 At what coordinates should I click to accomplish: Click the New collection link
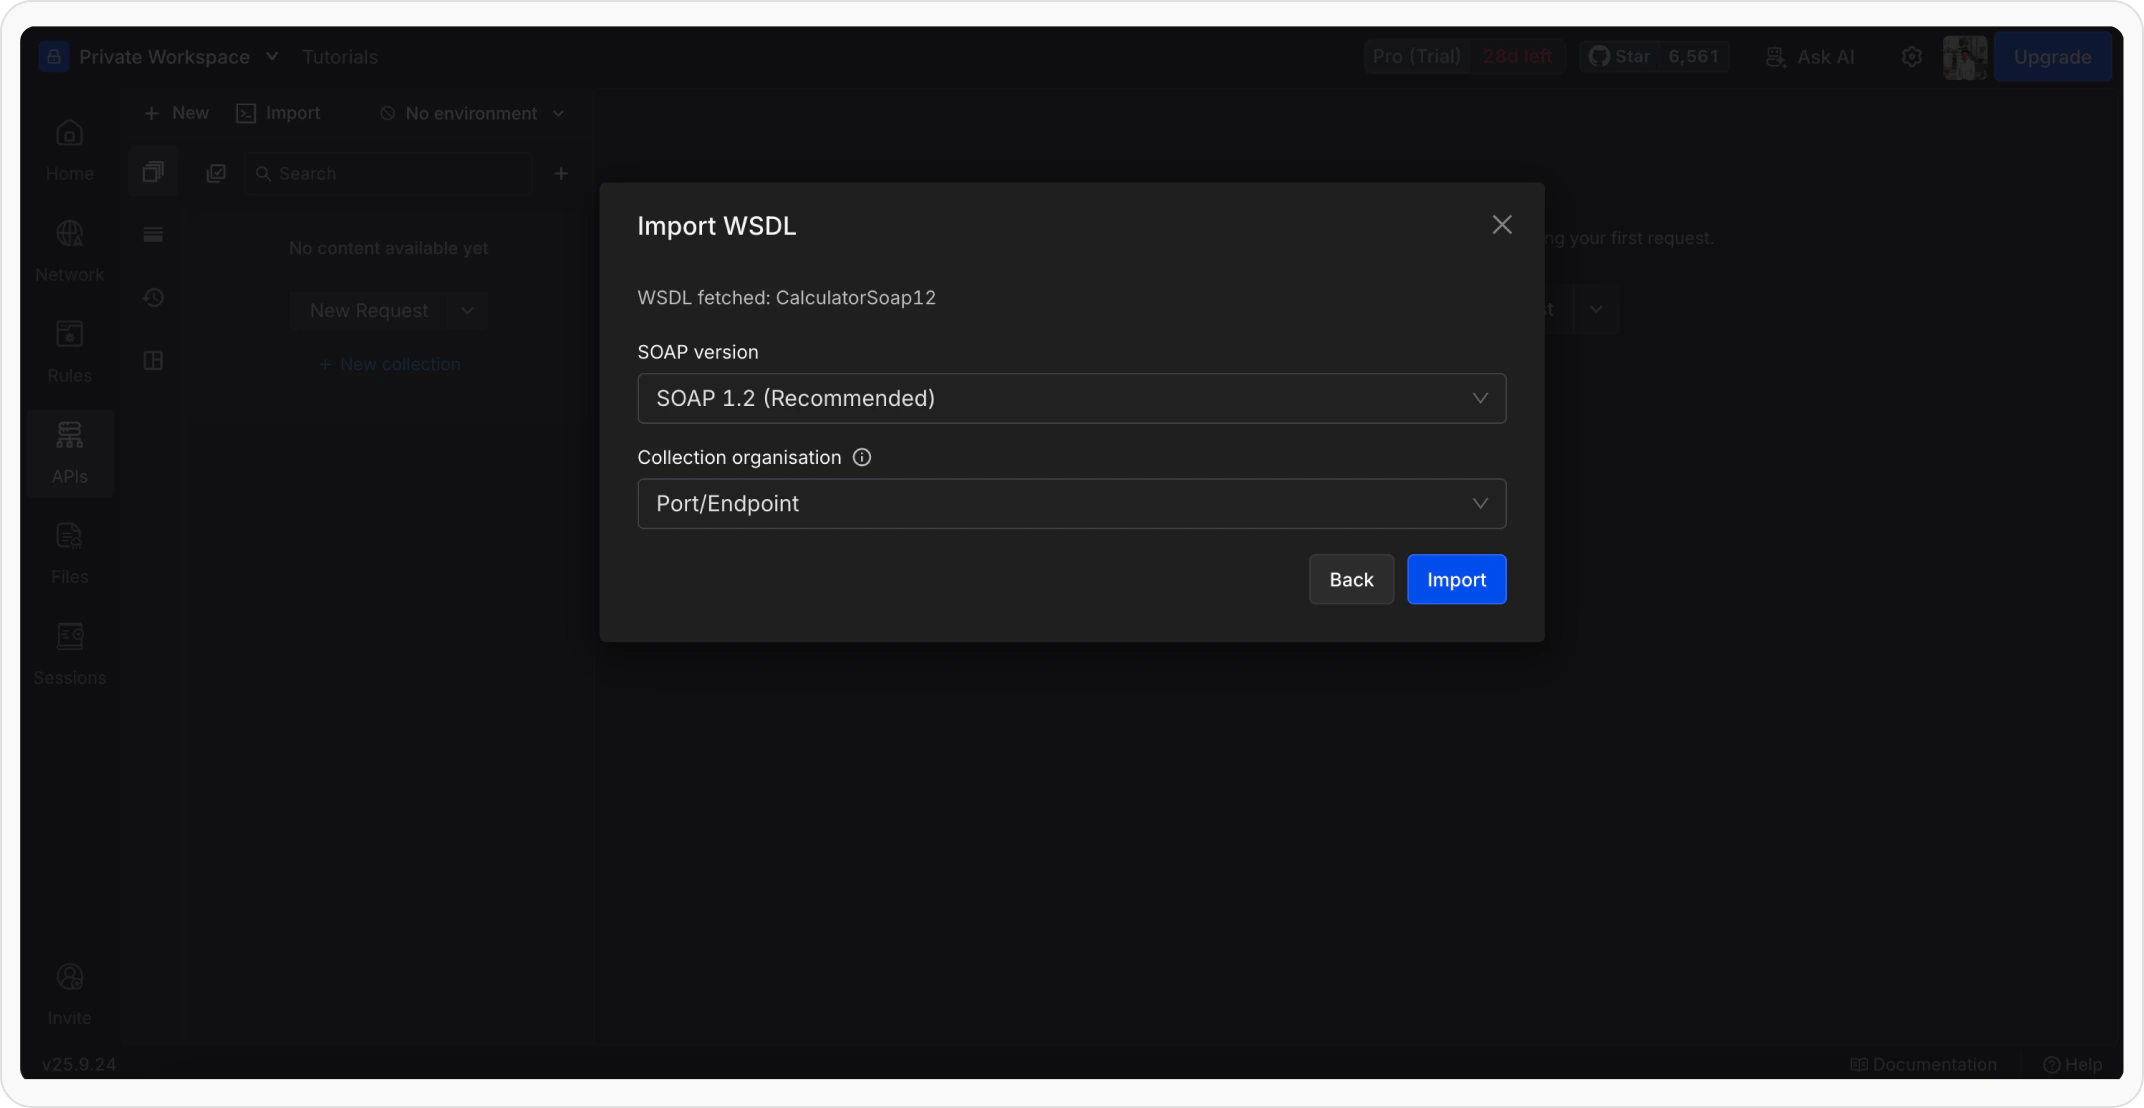(390, 364)
